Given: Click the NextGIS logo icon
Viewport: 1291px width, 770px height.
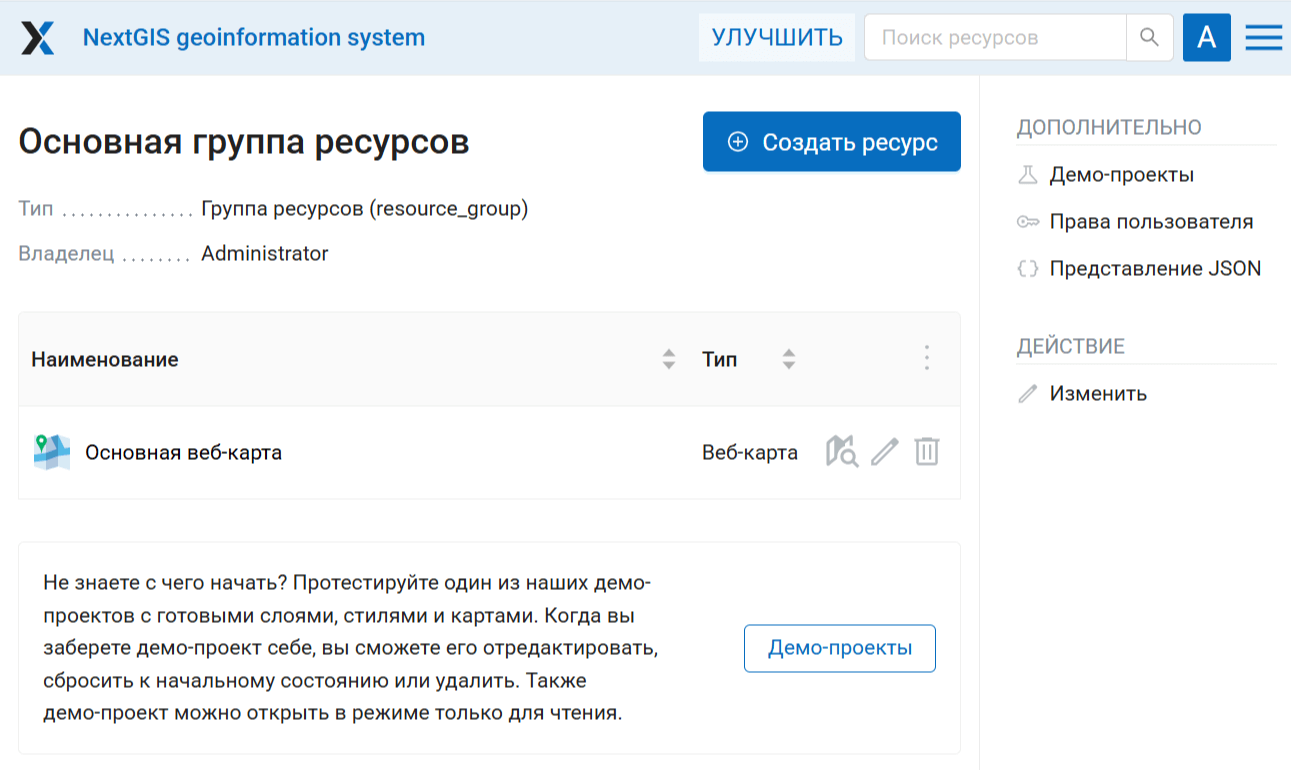Looking at the screenshot, I should point(38,38).
